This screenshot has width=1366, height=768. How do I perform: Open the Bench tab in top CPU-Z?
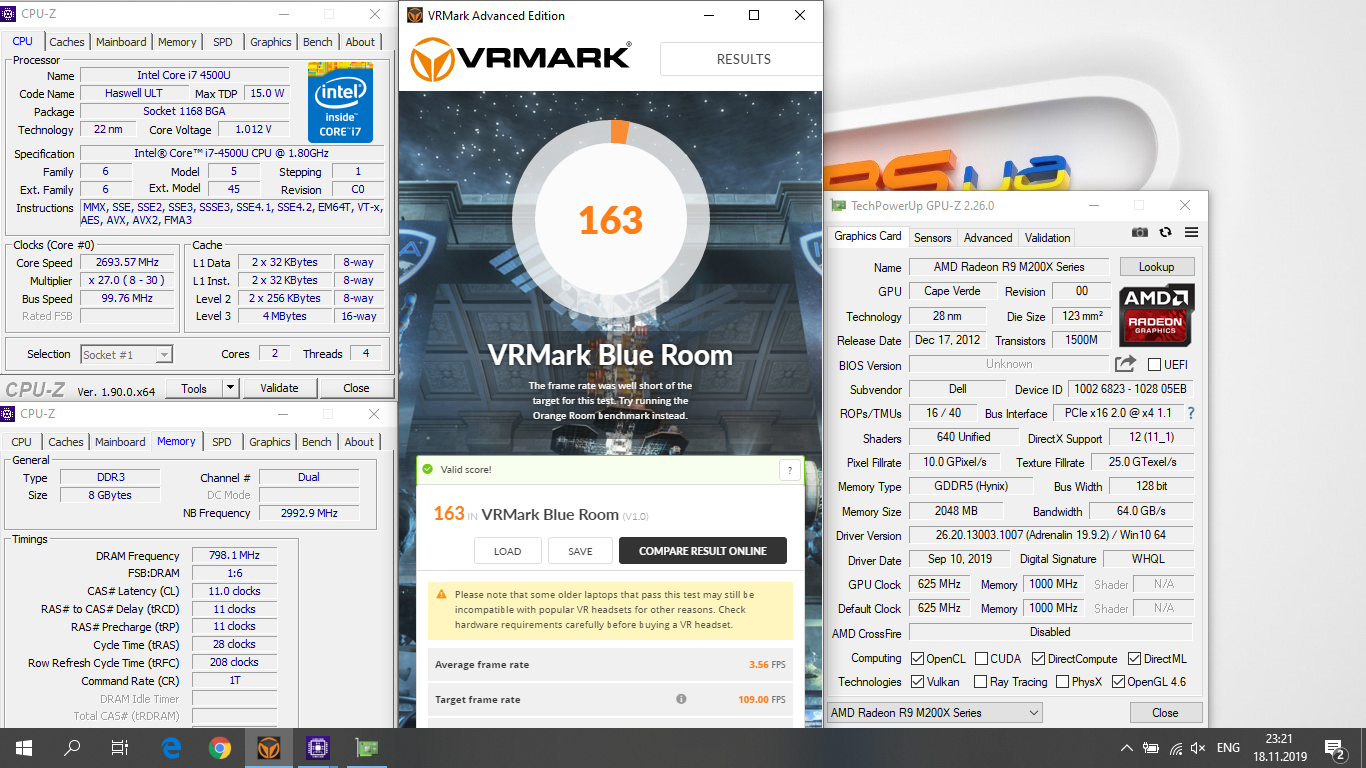tap(318, 42)
